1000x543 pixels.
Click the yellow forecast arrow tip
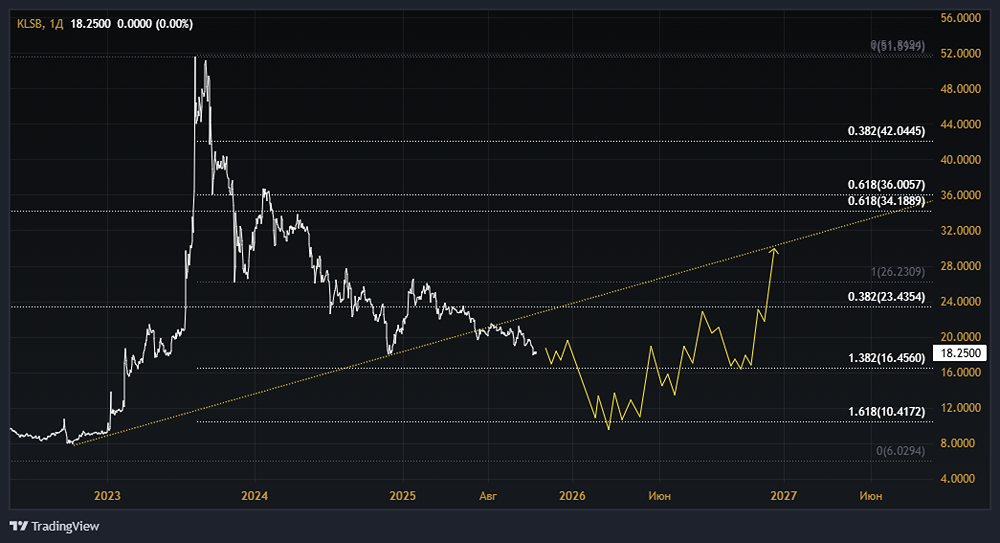[x=774, y=249]
